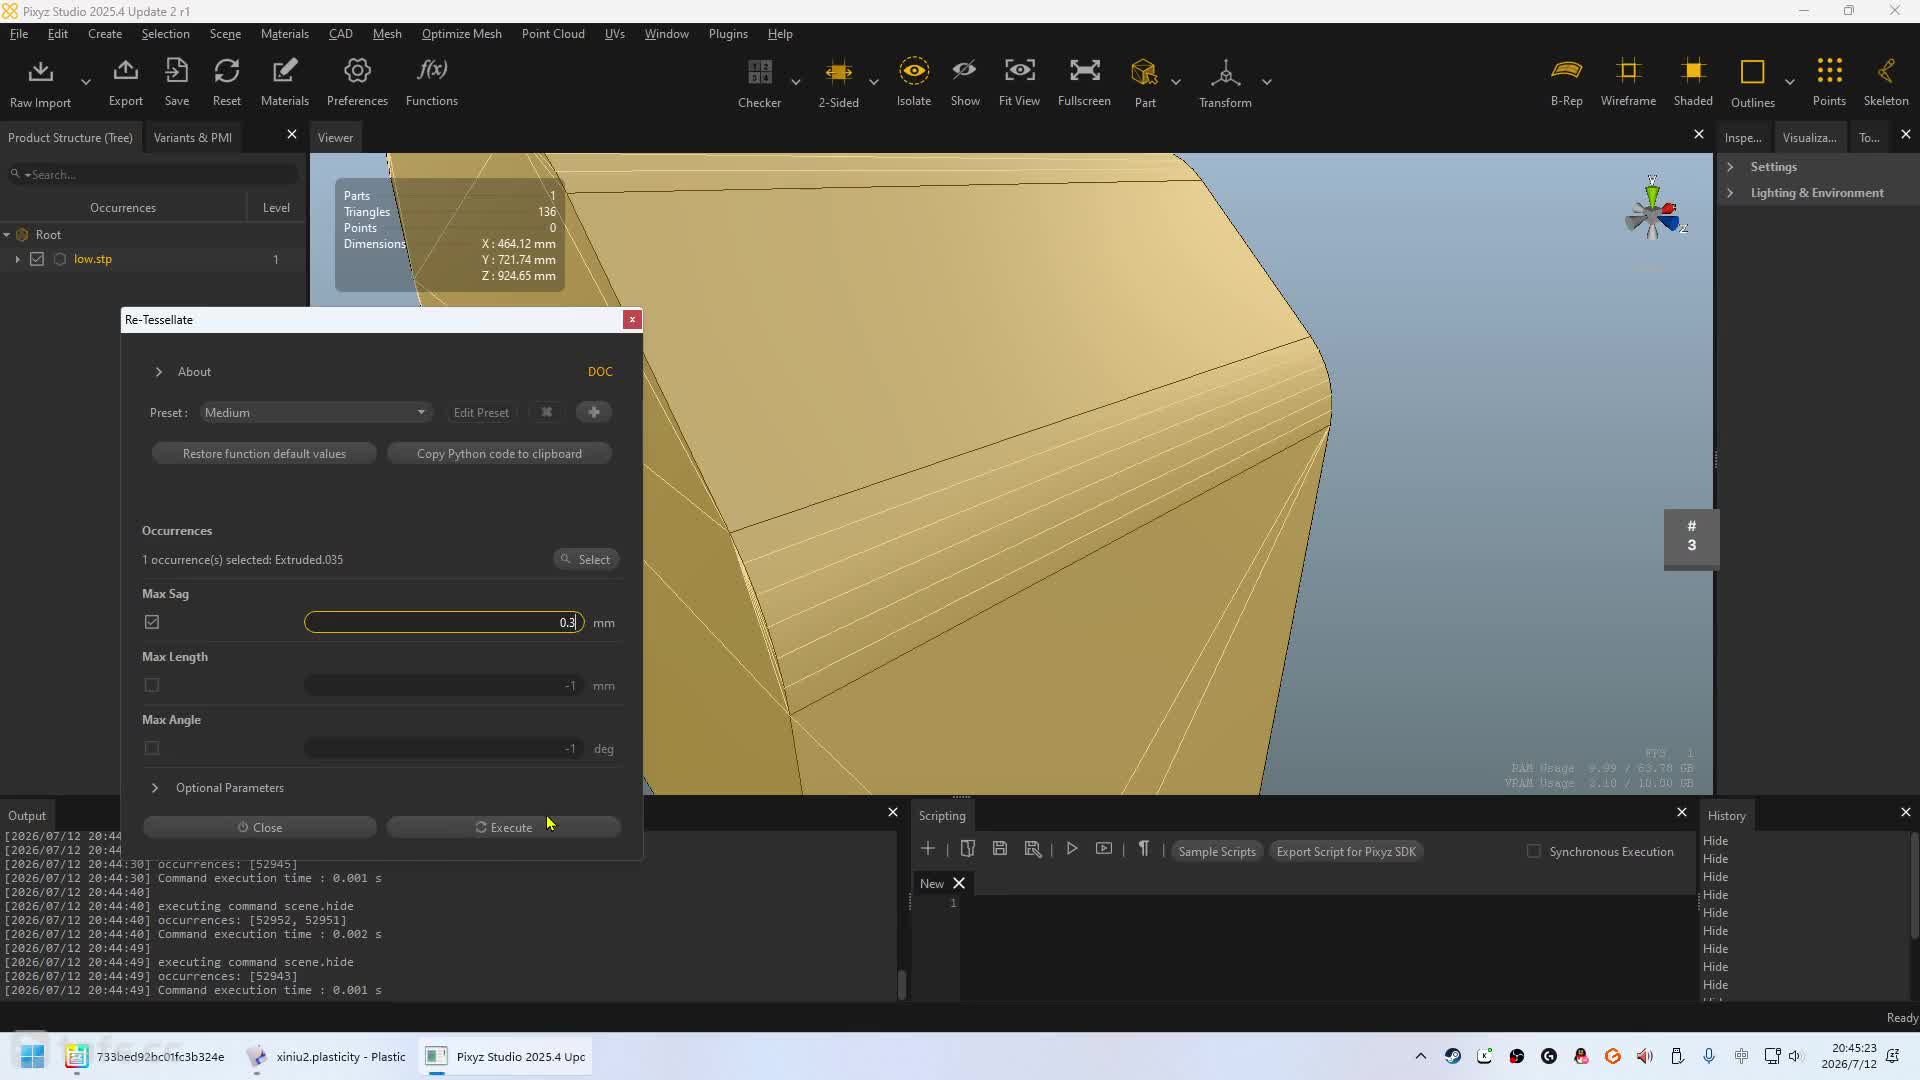Image resolution: width=1920 pixels, height=1080 pixels.
Task: Open the Preset Medium dropdown
Action: pos(314,412)
